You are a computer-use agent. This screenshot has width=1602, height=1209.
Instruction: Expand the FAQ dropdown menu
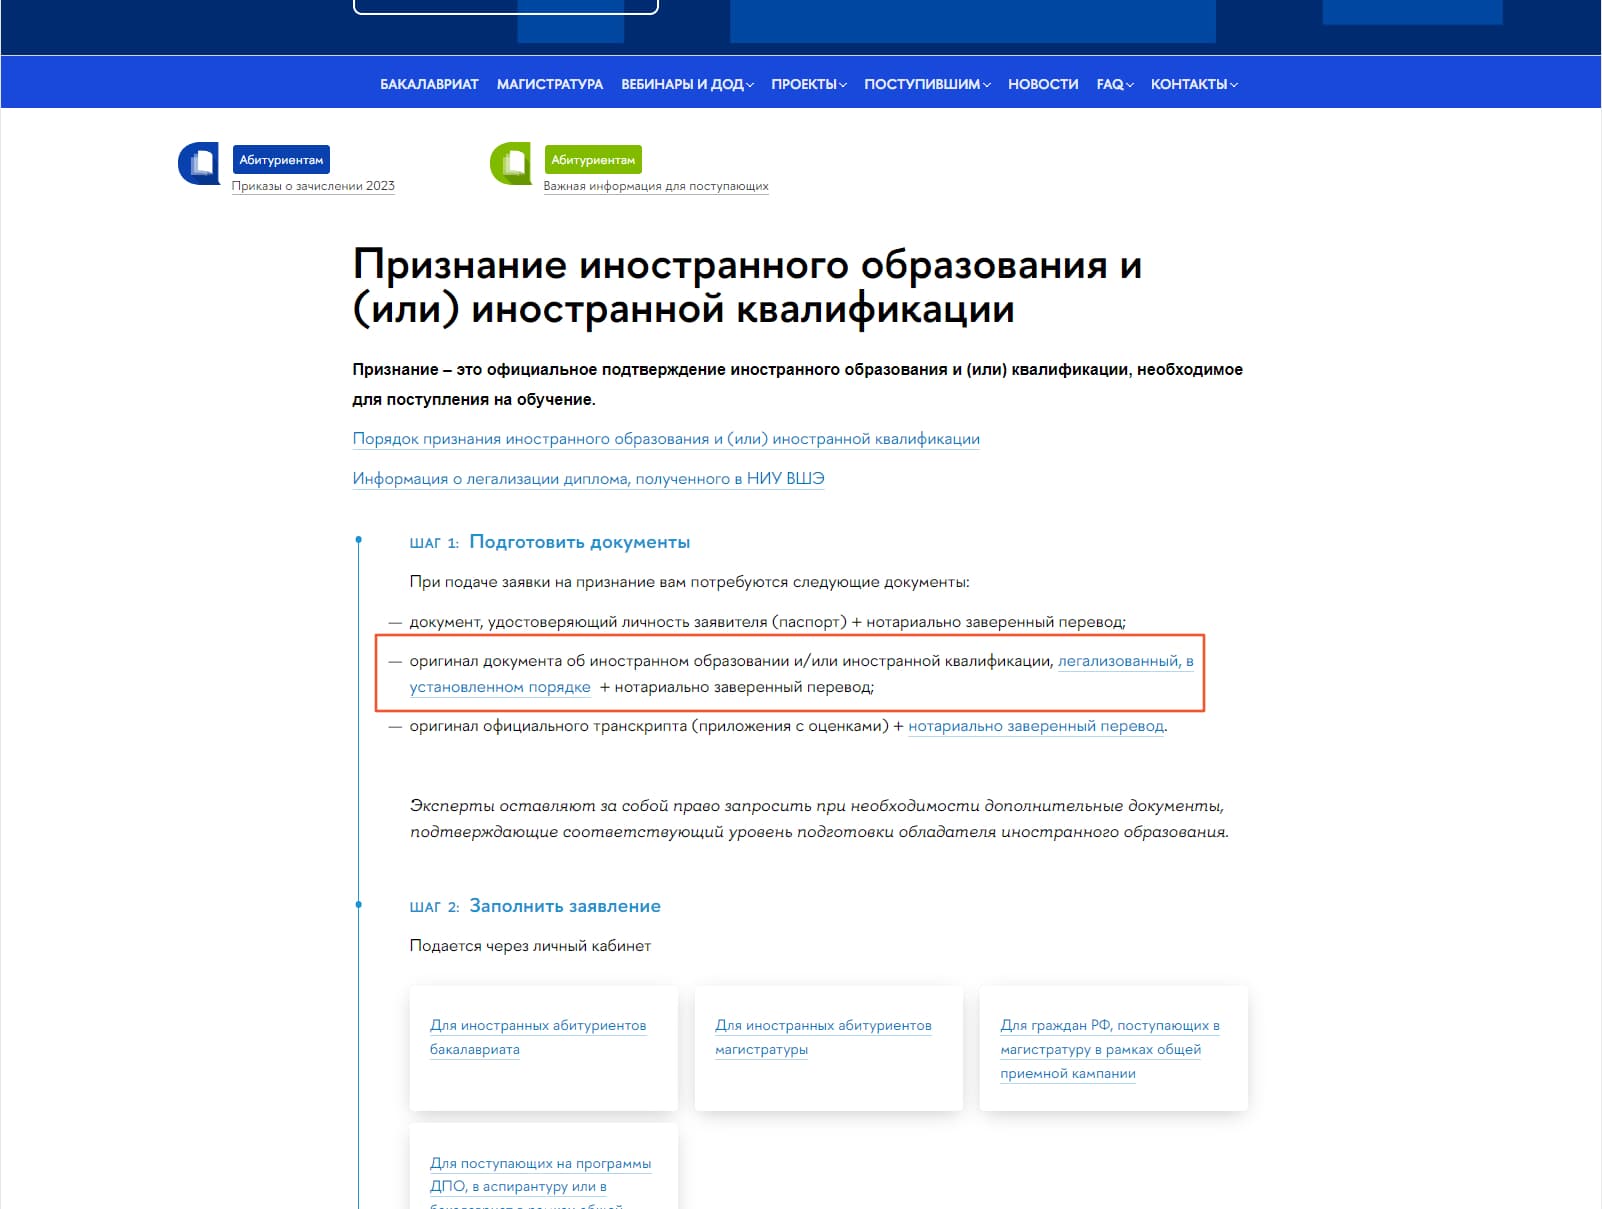point(1115,84)
